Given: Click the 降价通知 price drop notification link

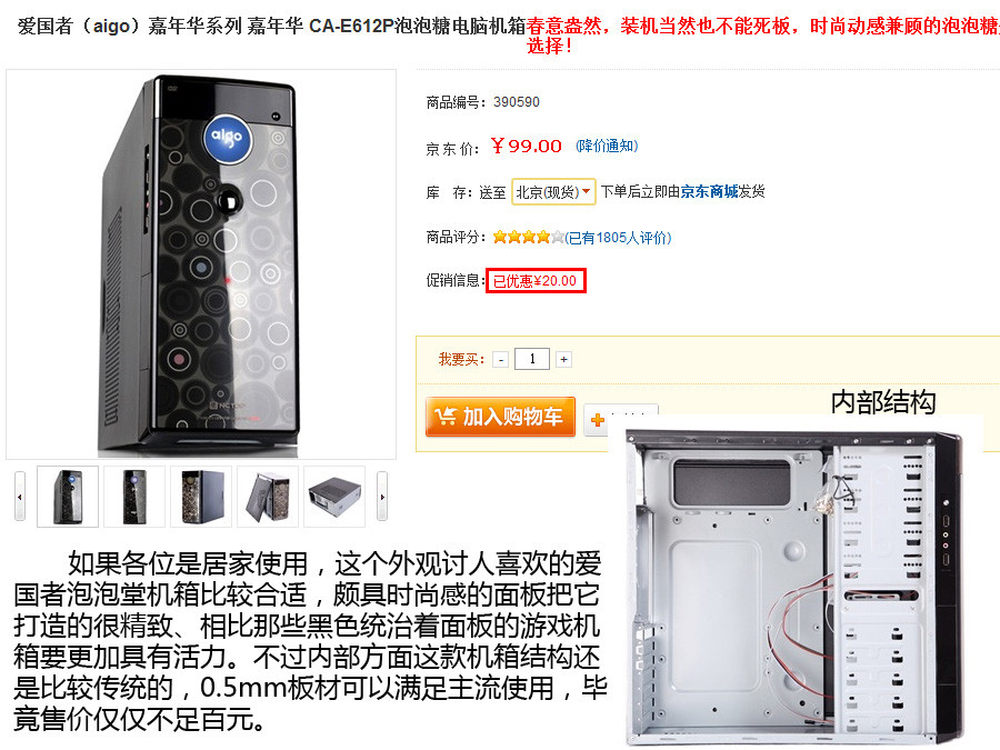Looking at the screenshot, I should click(x=607, y=146).
